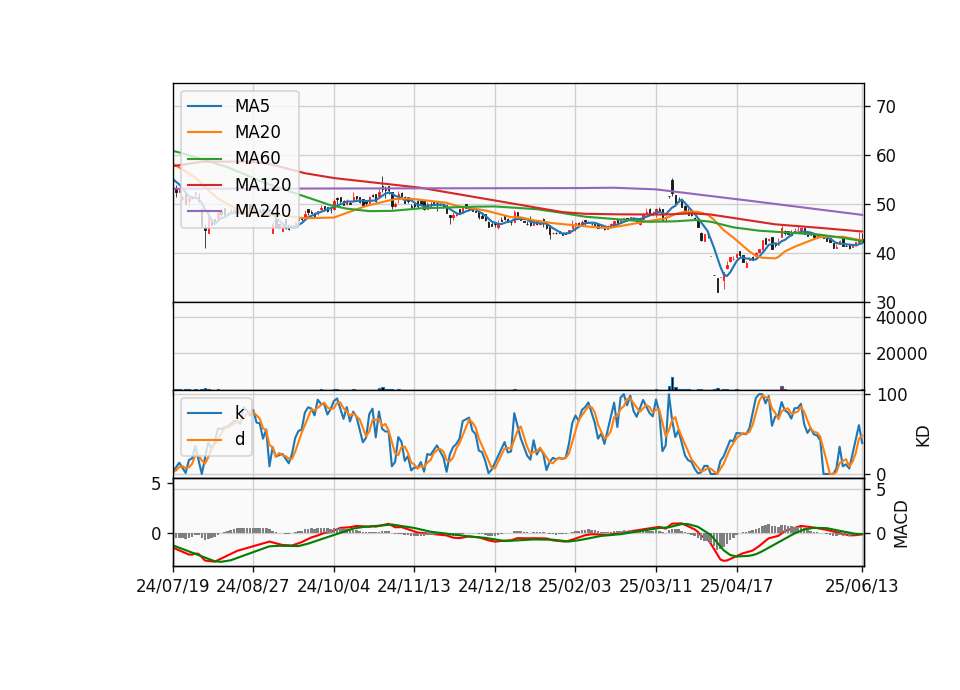Viewport: 960px width, 690px height.
Task: Click the 25/03/11 date label
Action: (656, 586)
